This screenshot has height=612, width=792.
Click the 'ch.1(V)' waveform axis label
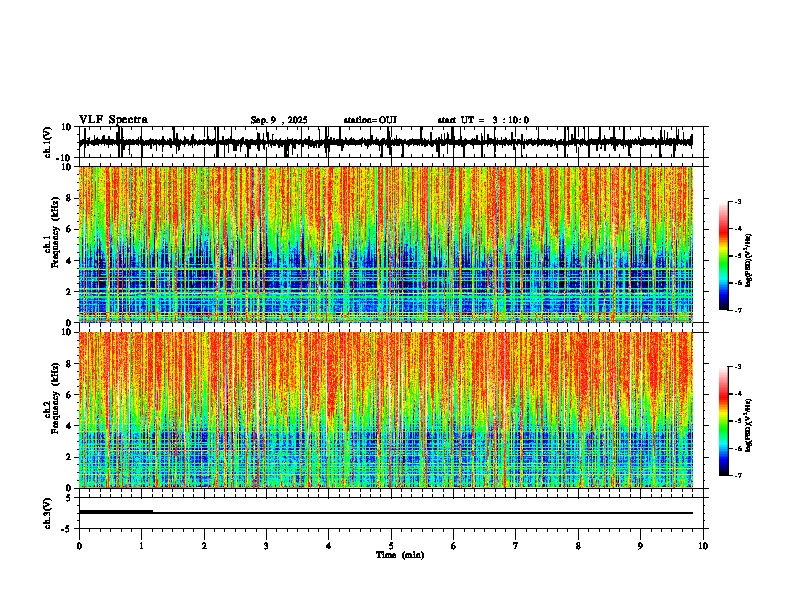[x=48, y=142]
